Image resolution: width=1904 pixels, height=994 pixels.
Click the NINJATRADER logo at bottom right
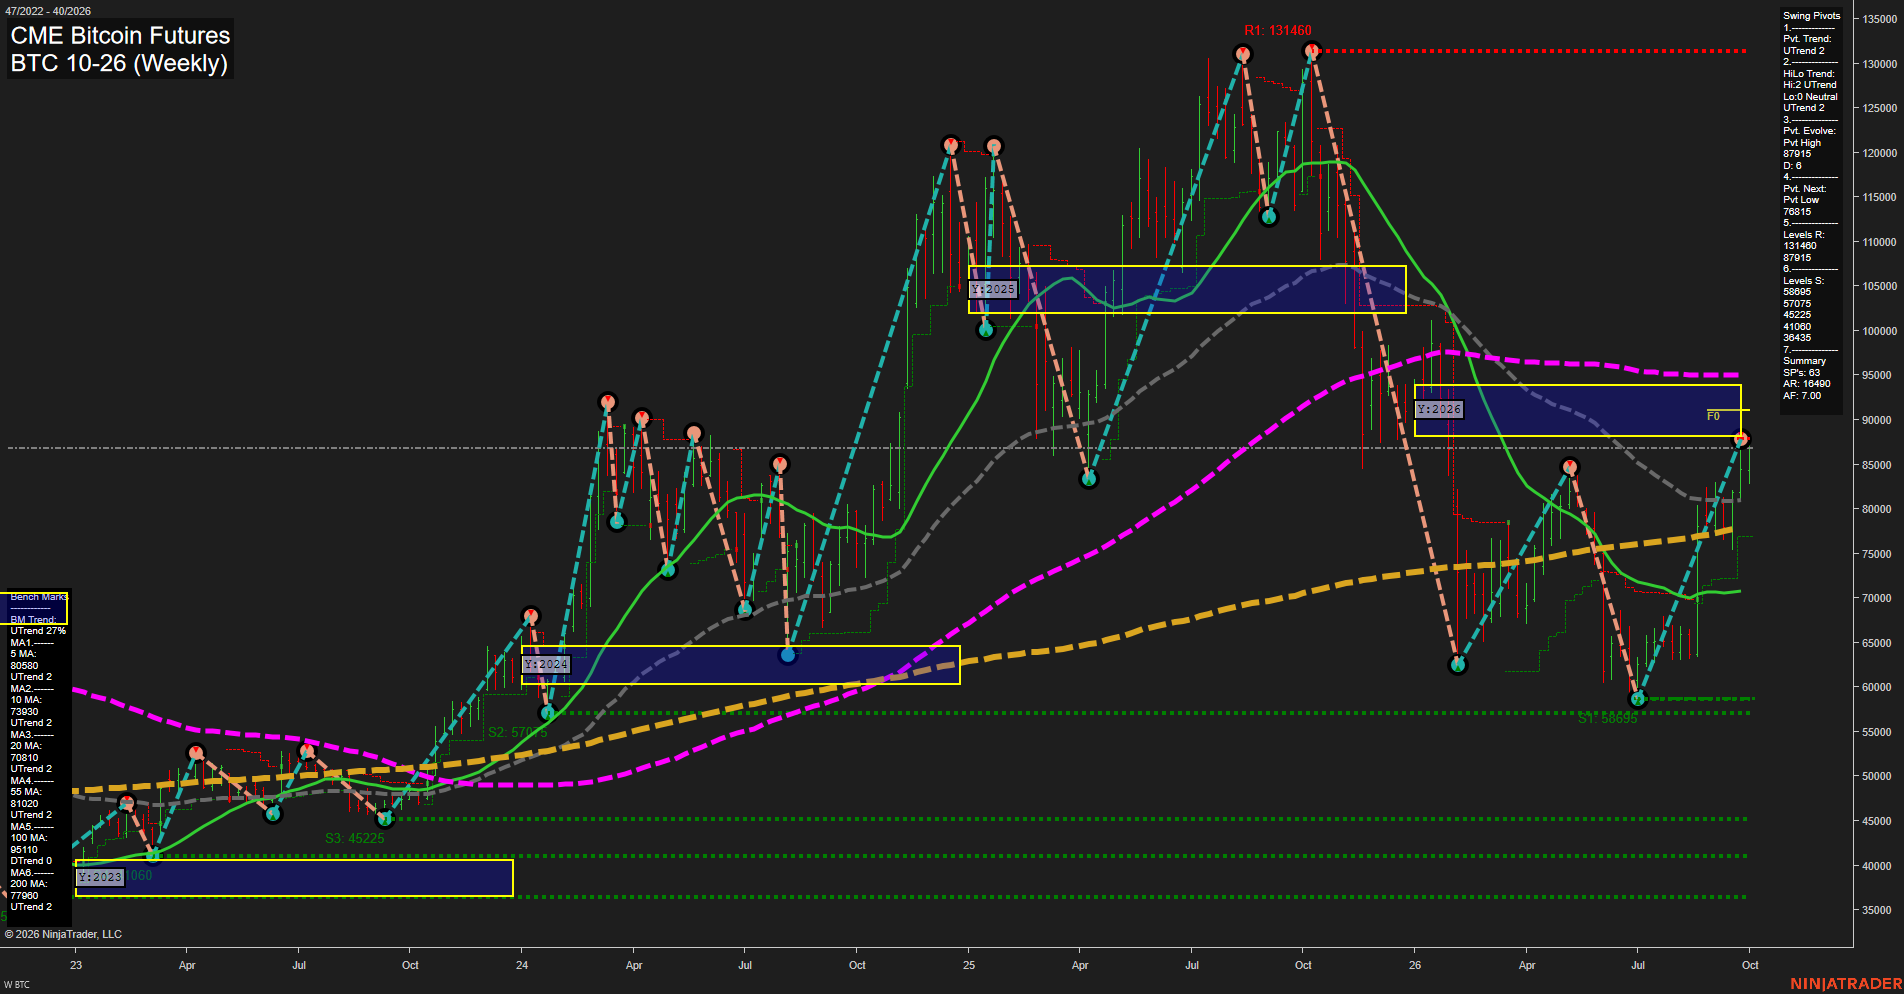tap(1846, 984)
